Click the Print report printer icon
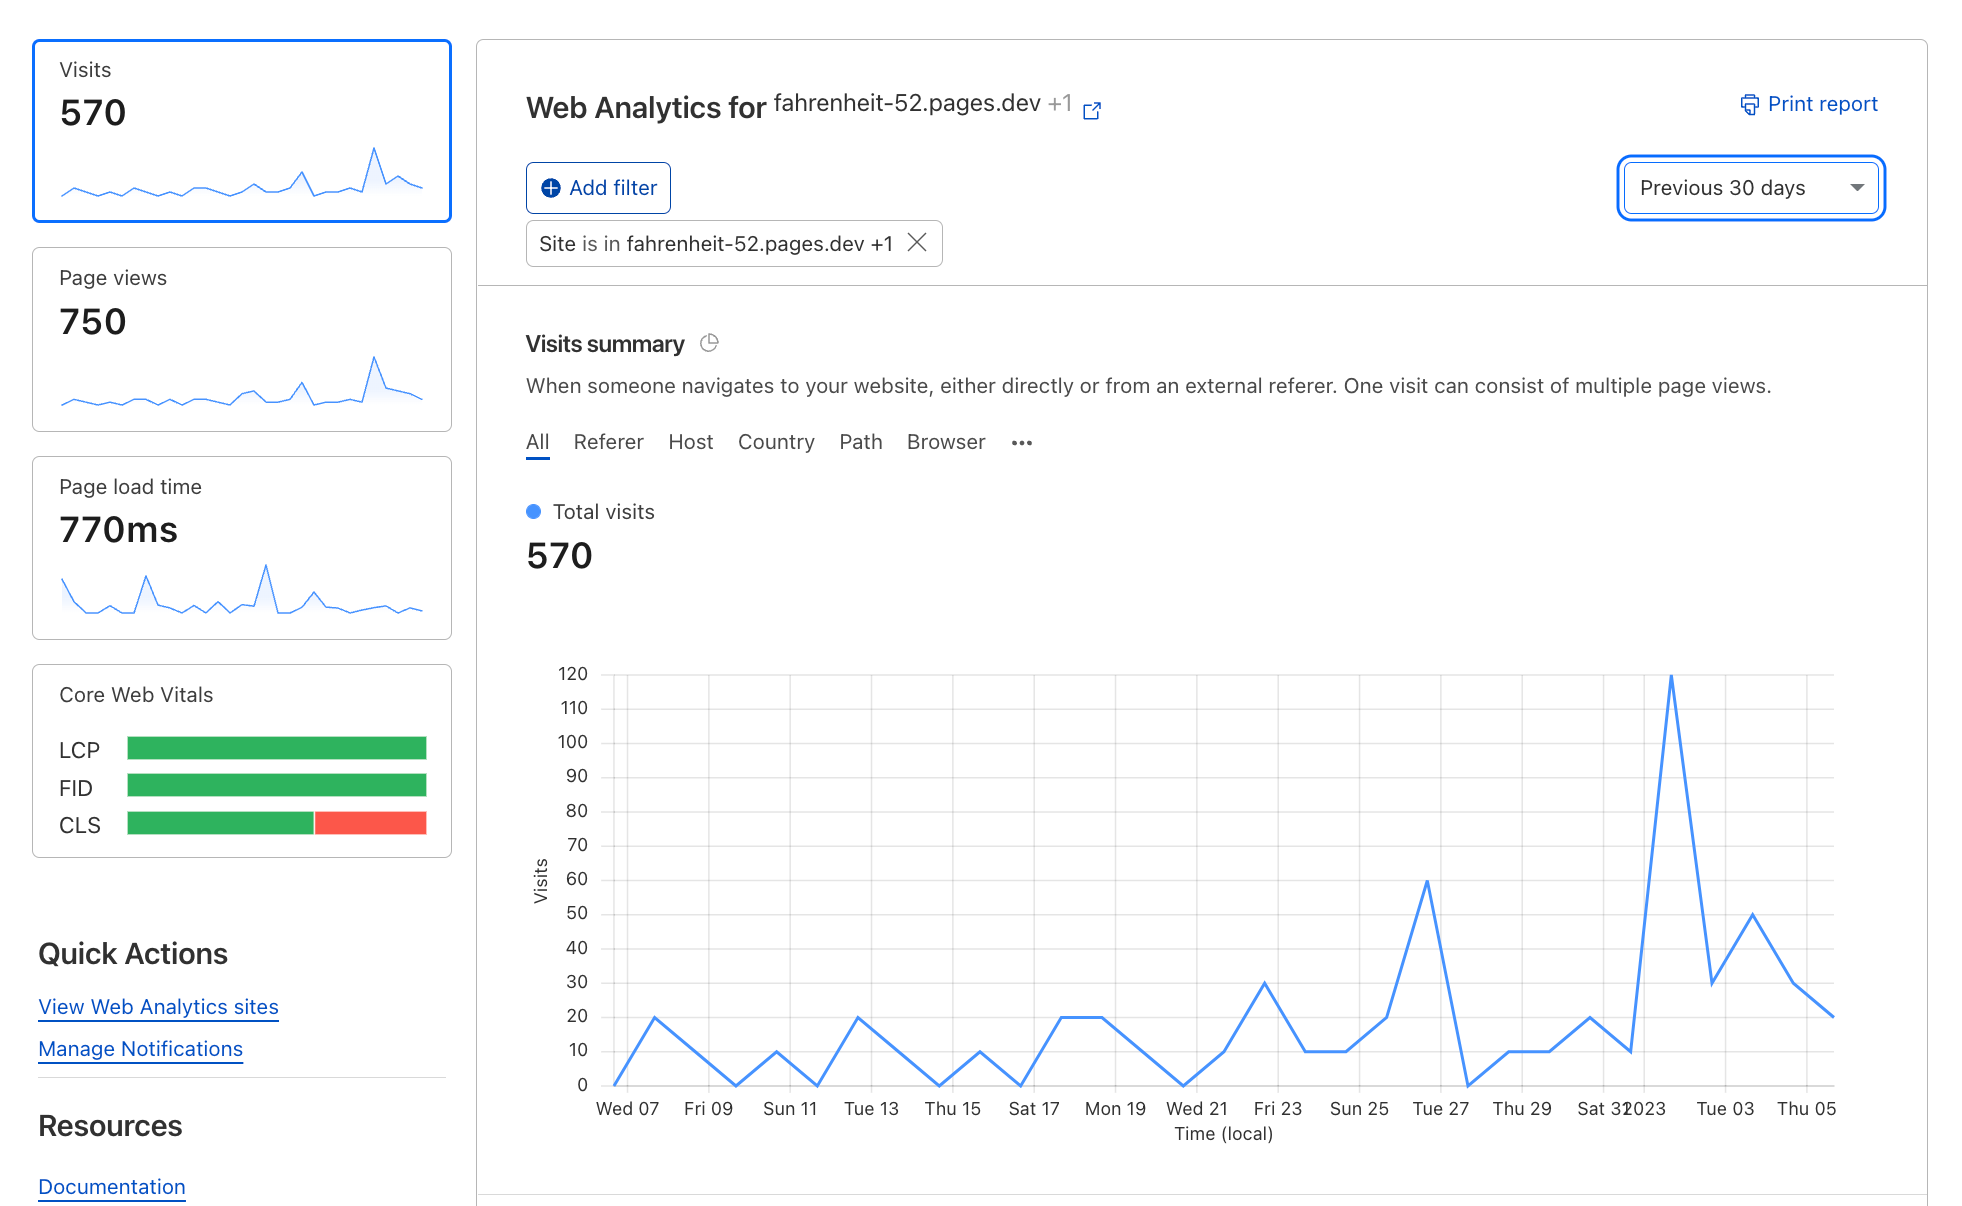Image resolution: width=1962 pixels, height=1206 pixels. [1749, 104]
